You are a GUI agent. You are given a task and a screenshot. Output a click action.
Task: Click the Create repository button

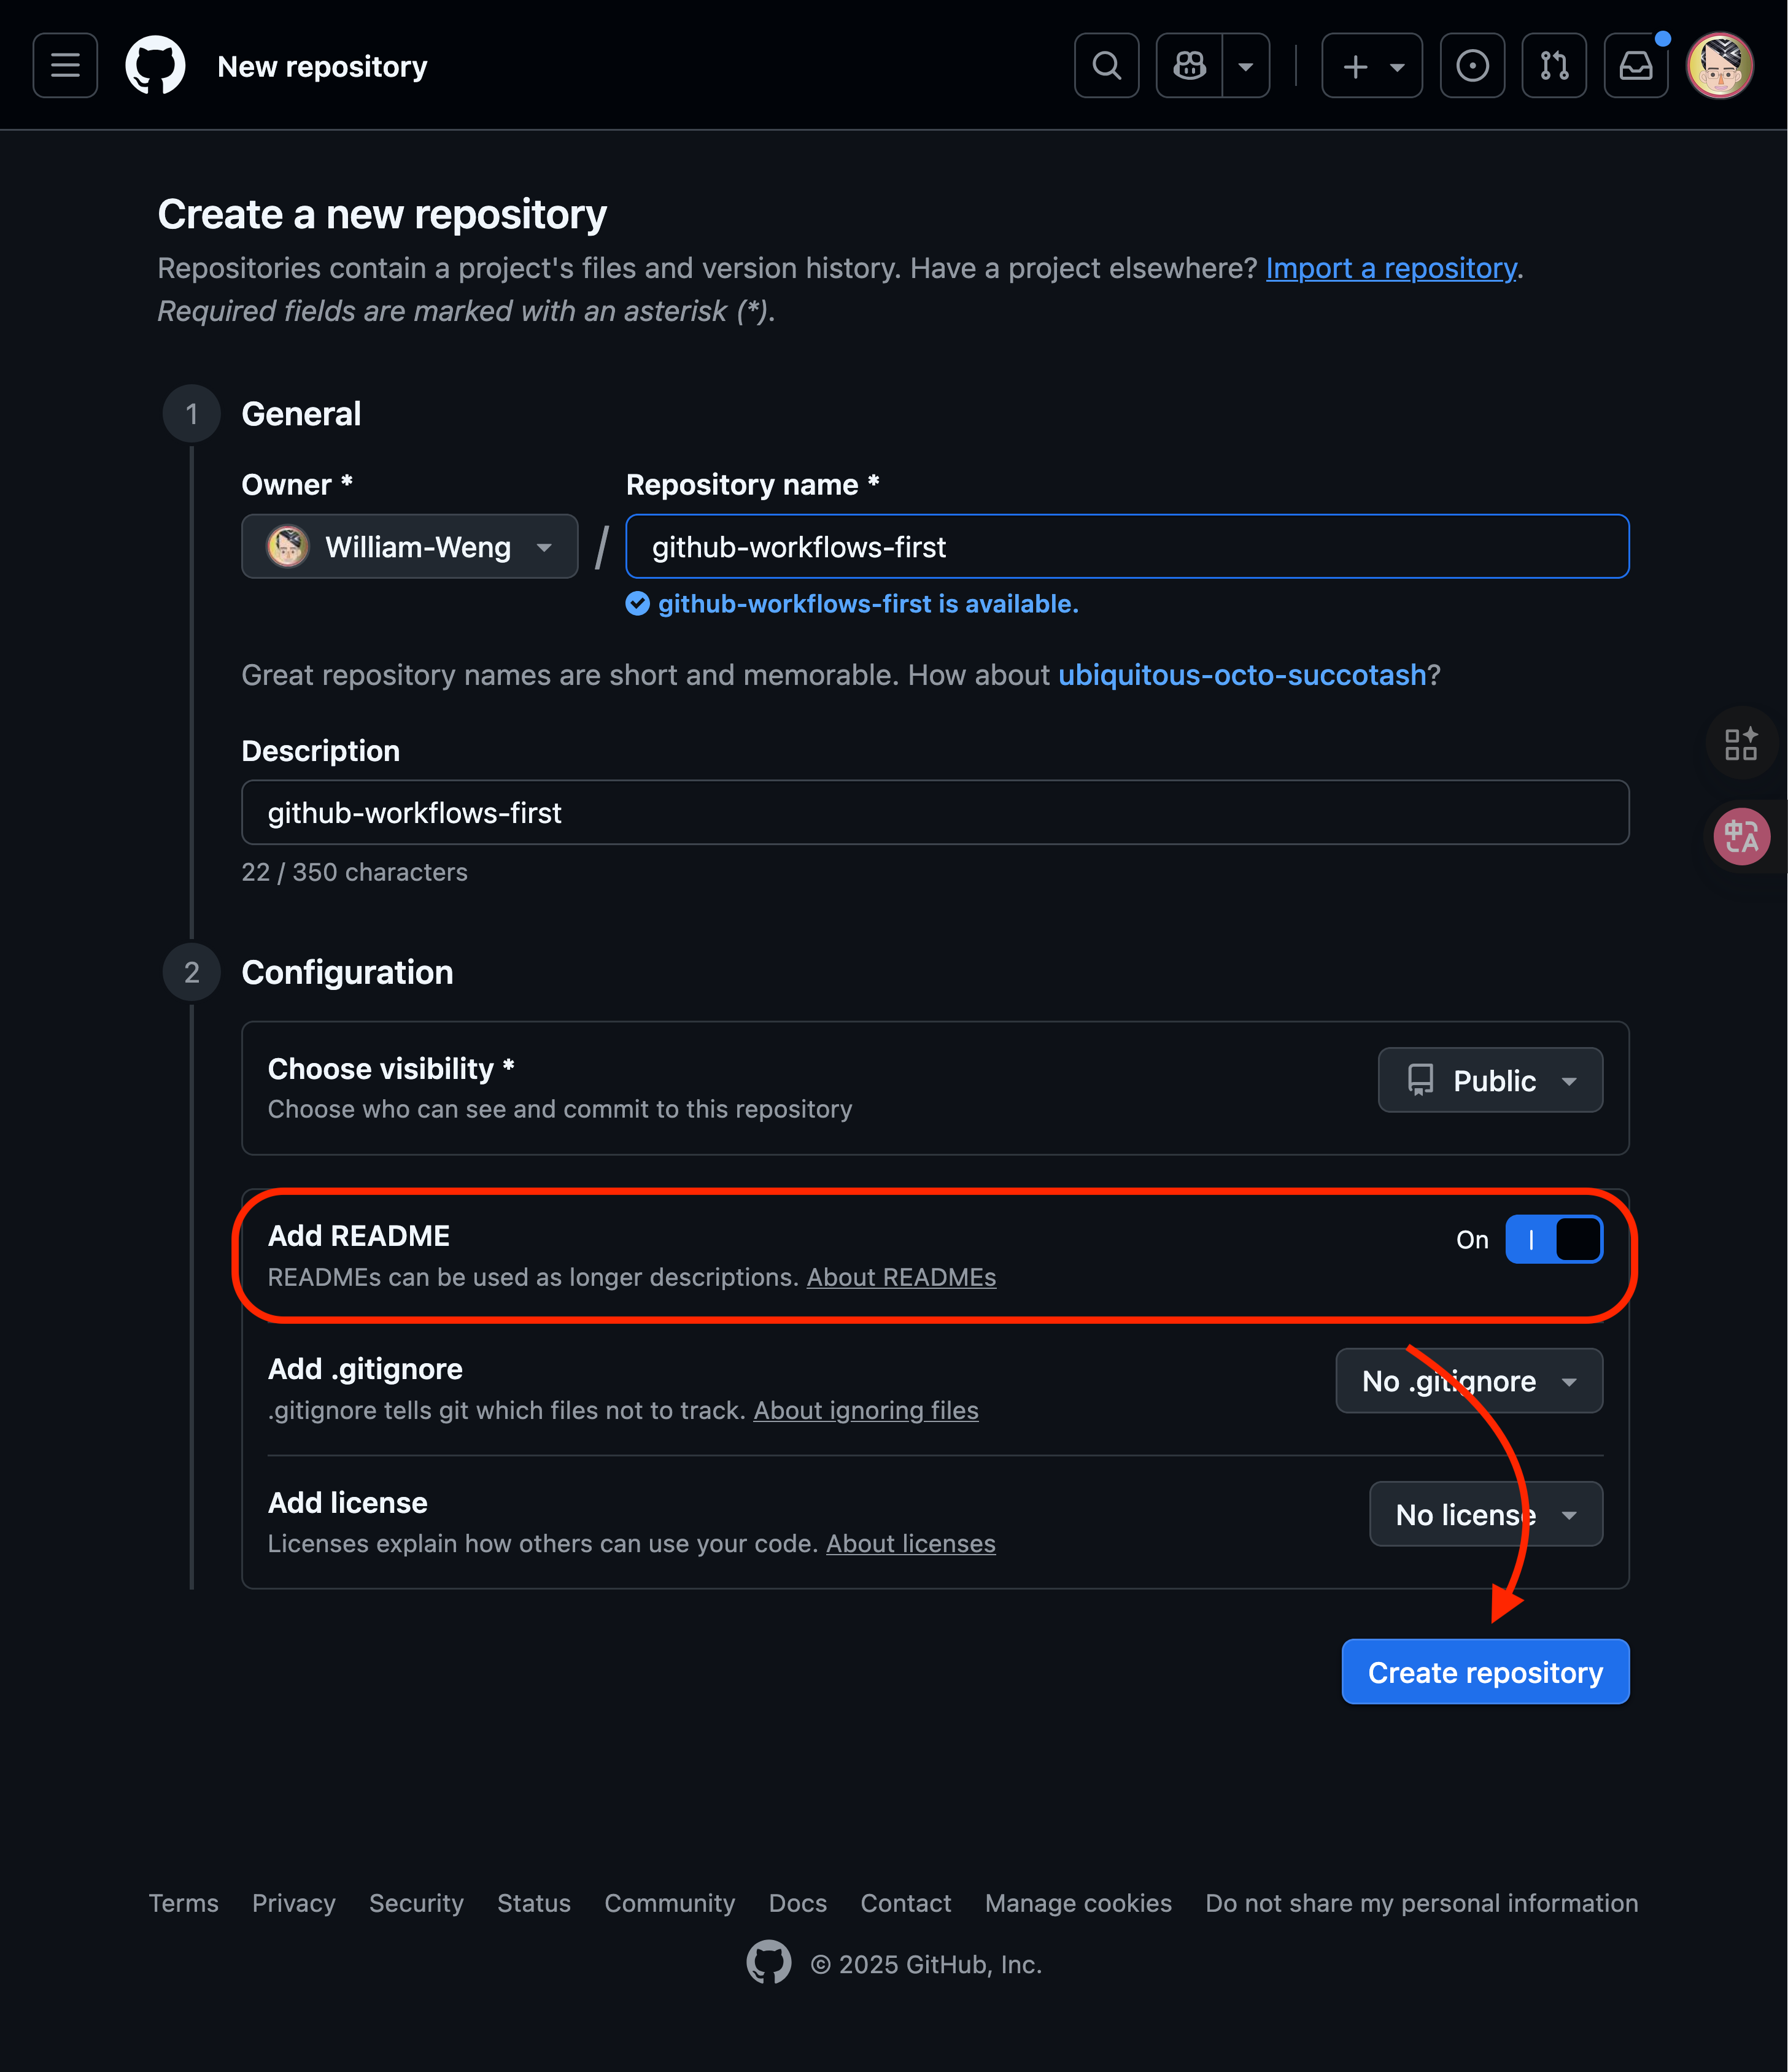pos(1485,1672)
